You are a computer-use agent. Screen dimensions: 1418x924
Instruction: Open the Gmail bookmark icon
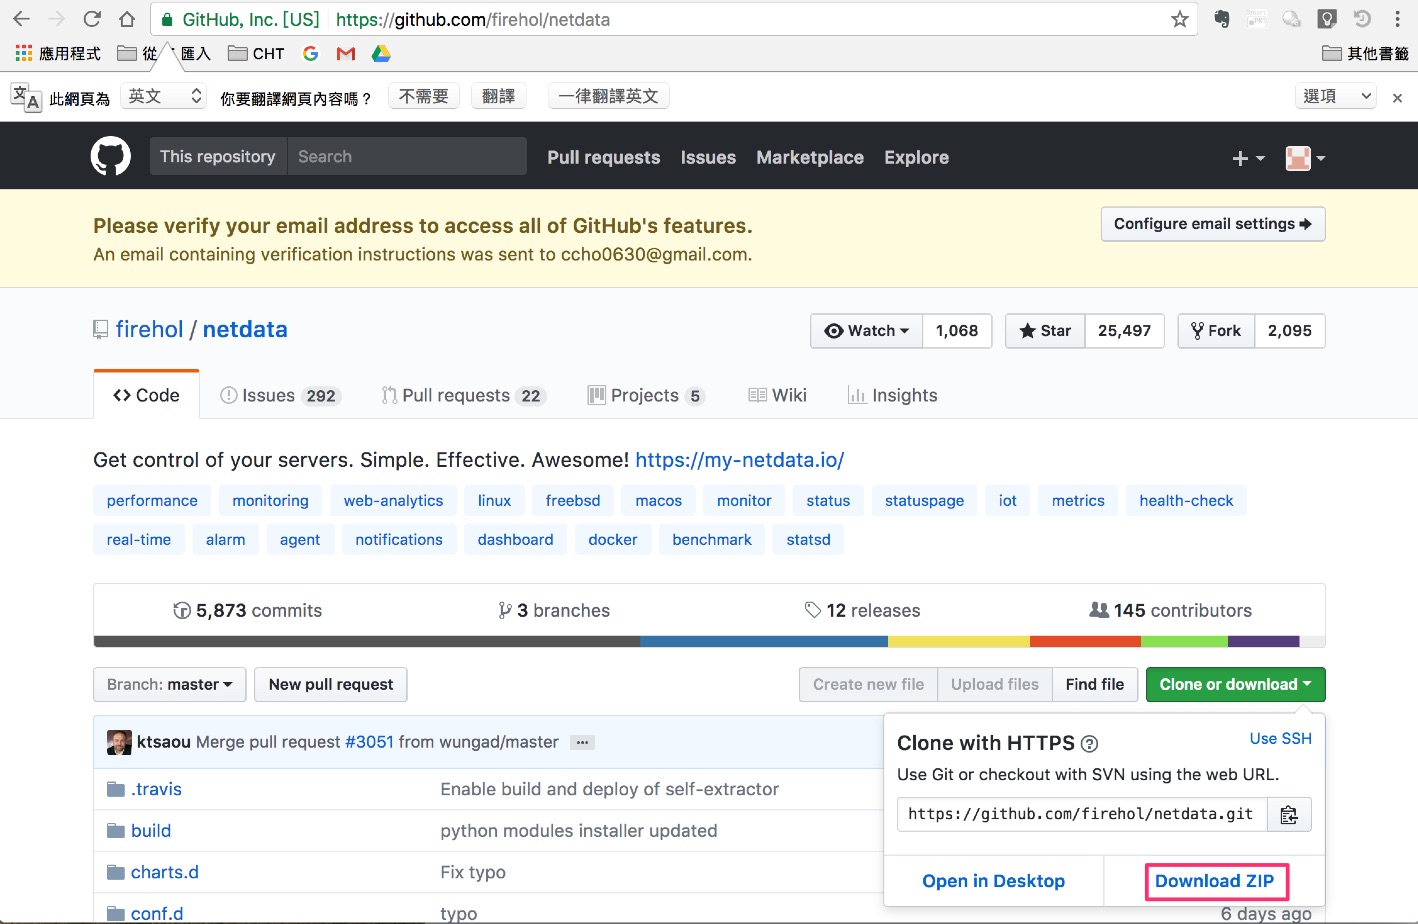[346, 53]
